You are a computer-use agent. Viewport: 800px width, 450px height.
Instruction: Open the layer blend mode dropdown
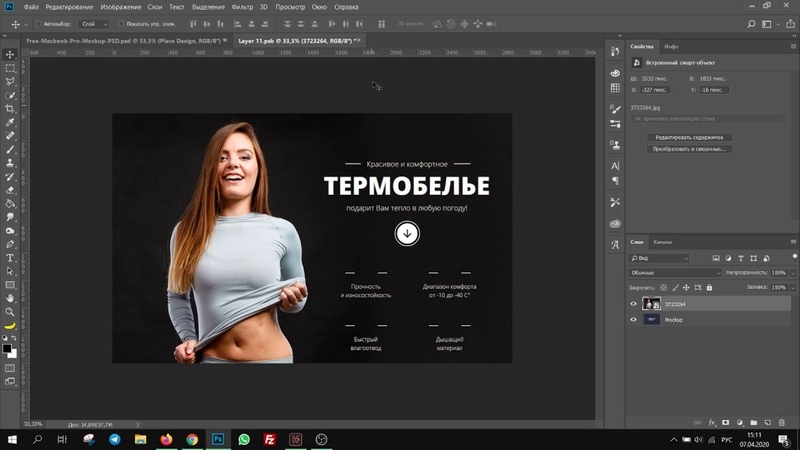tap(675, 272)
